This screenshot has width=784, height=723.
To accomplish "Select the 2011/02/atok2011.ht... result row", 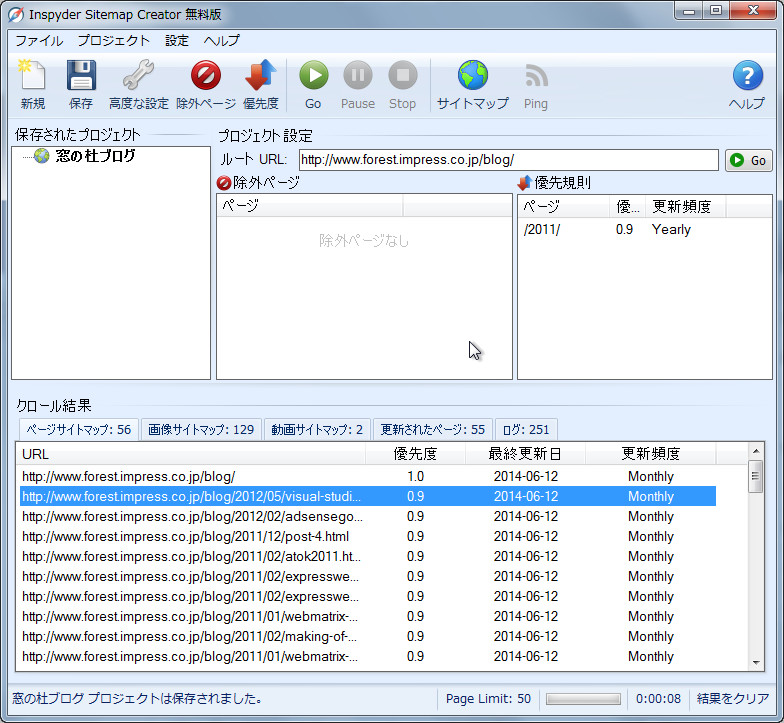I will click(x=368, y=556).
